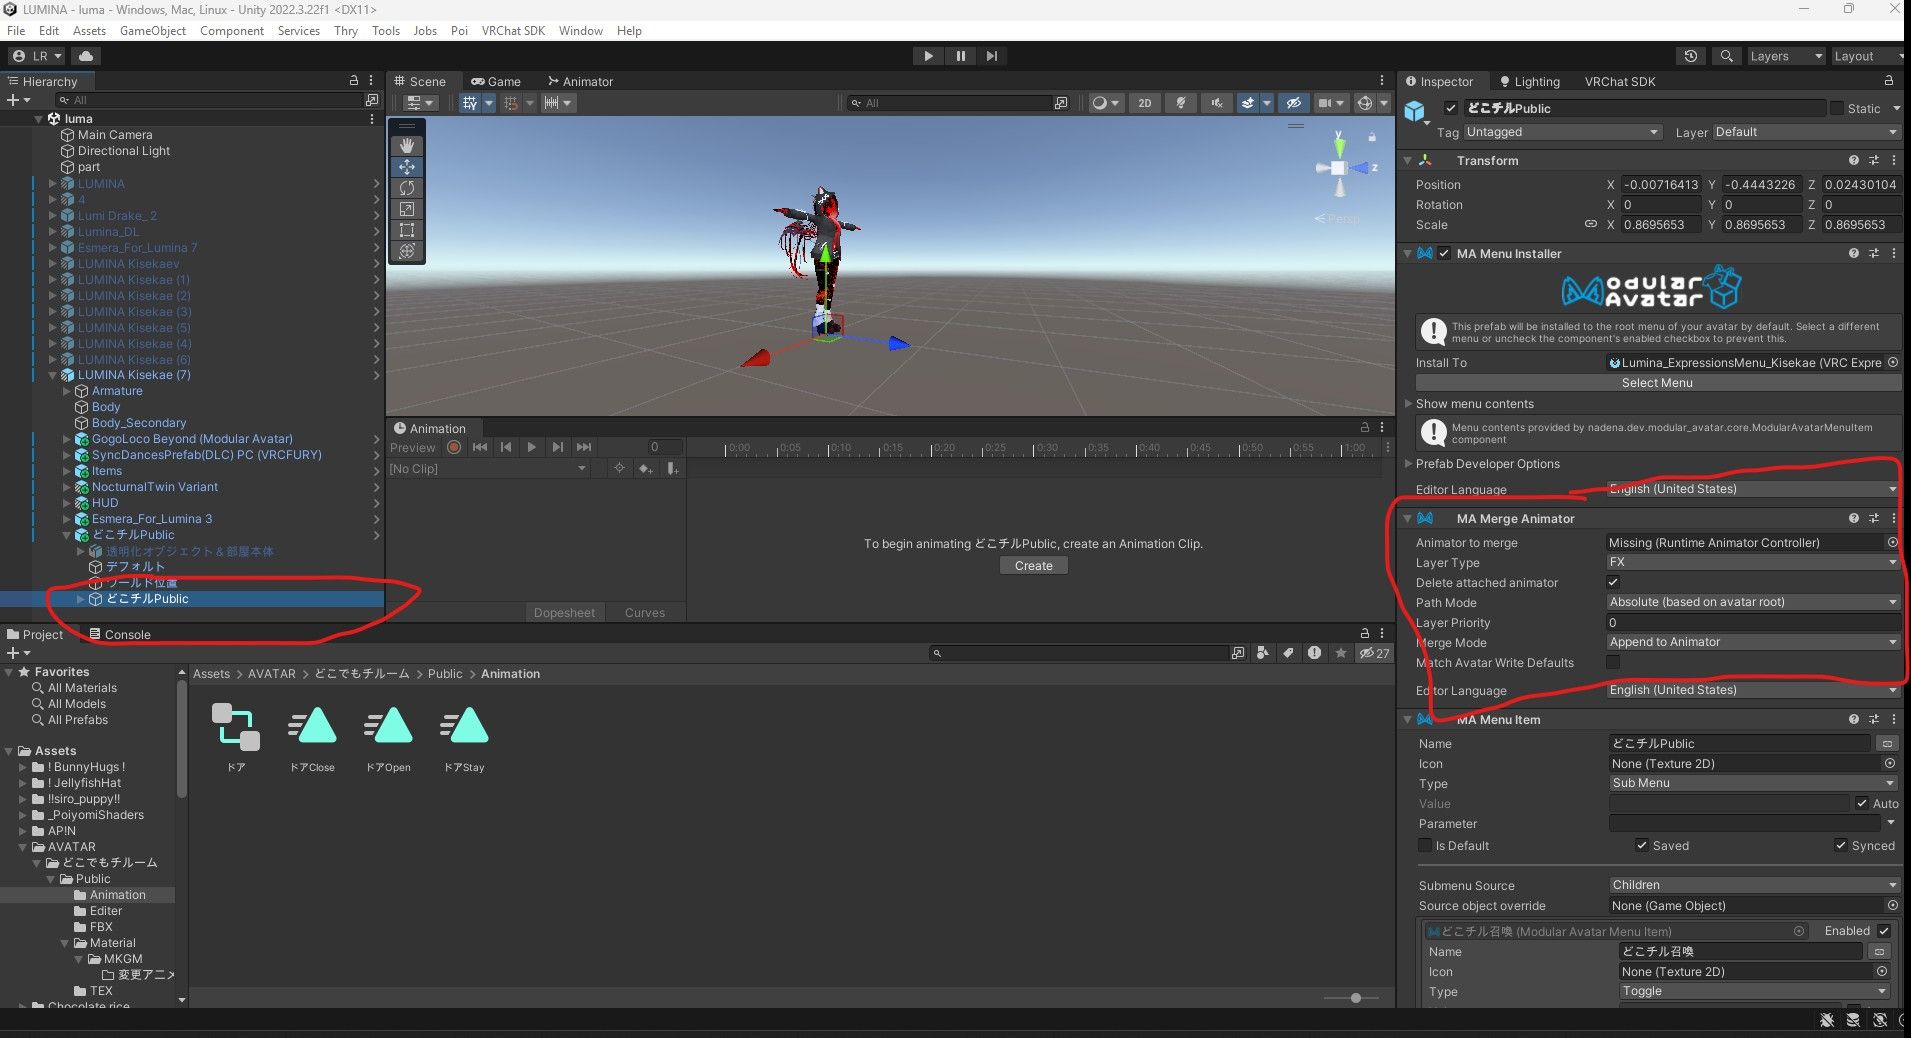The width and height of the screenshot is (1911, 1038).
Task: Switch to the Game tab
Action: pos(496,81)
